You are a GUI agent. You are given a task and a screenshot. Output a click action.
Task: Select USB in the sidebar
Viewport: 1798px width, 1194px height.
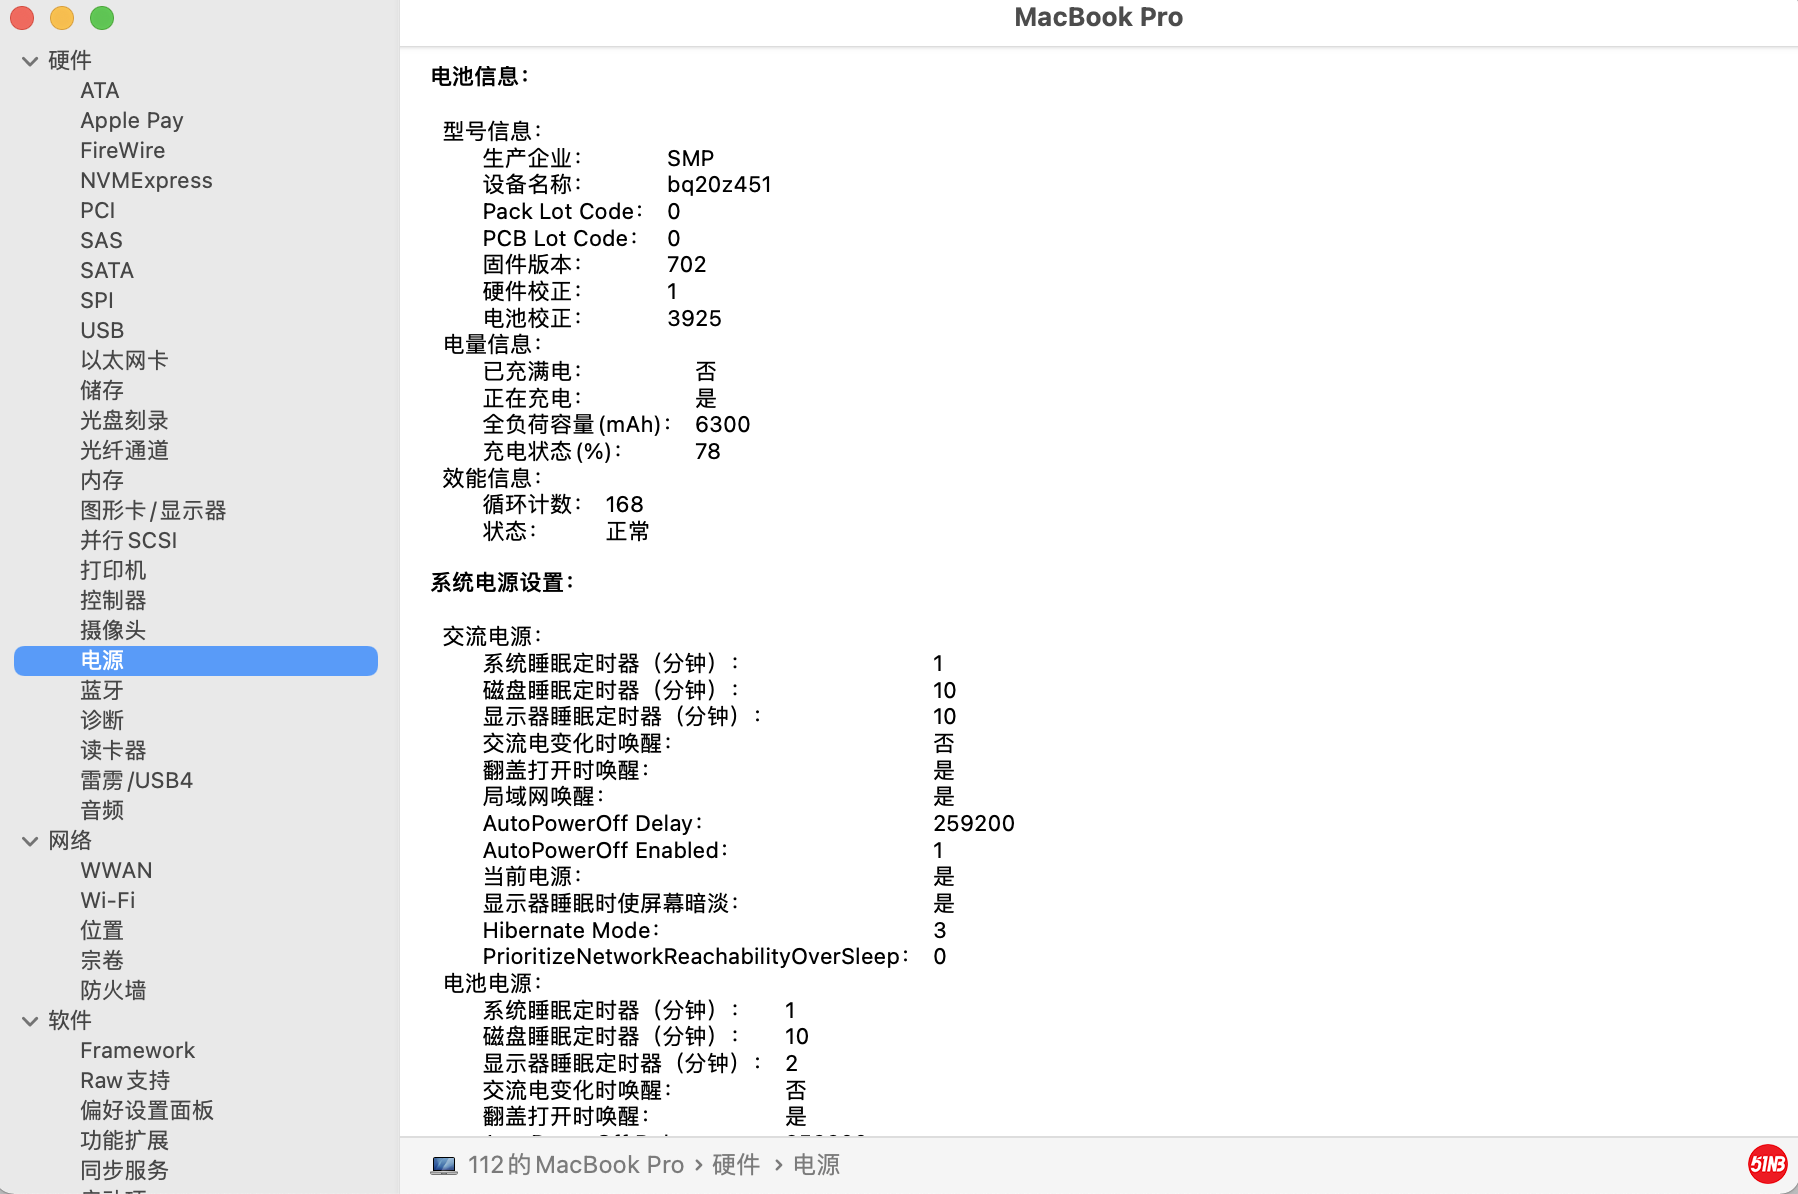(102, 331)
